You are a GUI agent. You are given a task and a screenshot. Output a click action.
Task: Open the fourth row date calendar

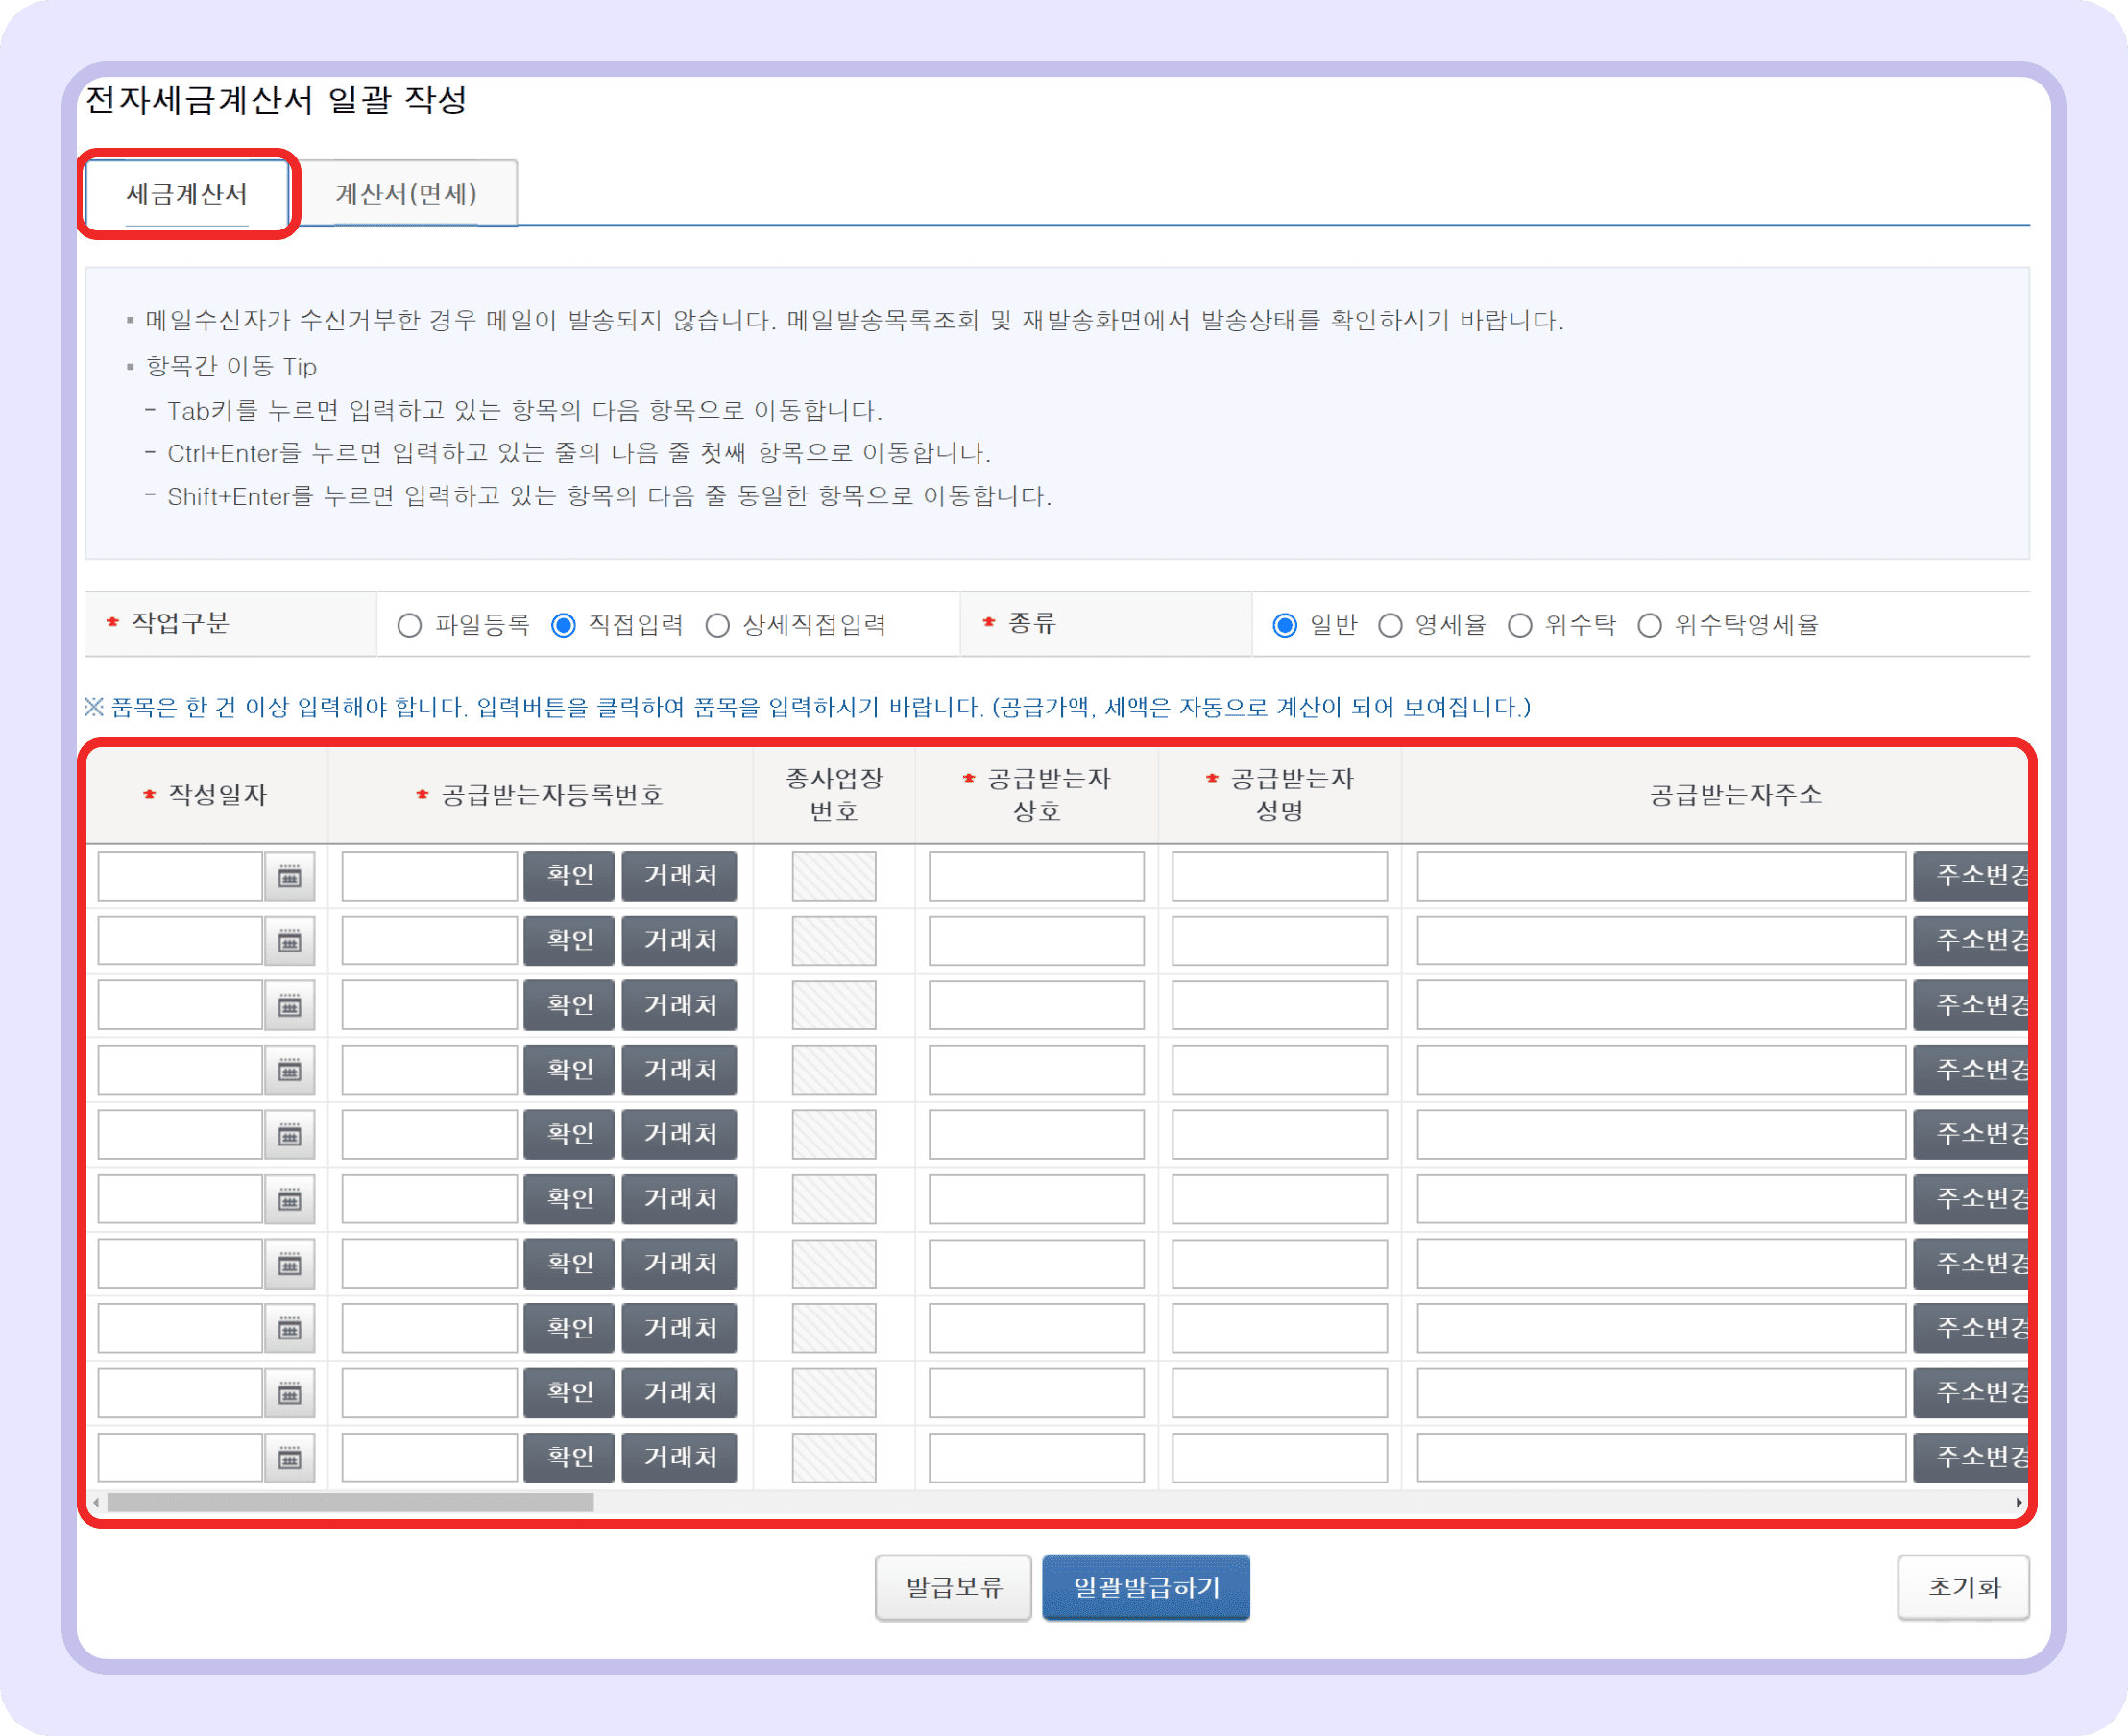(x=290, y=1069)
